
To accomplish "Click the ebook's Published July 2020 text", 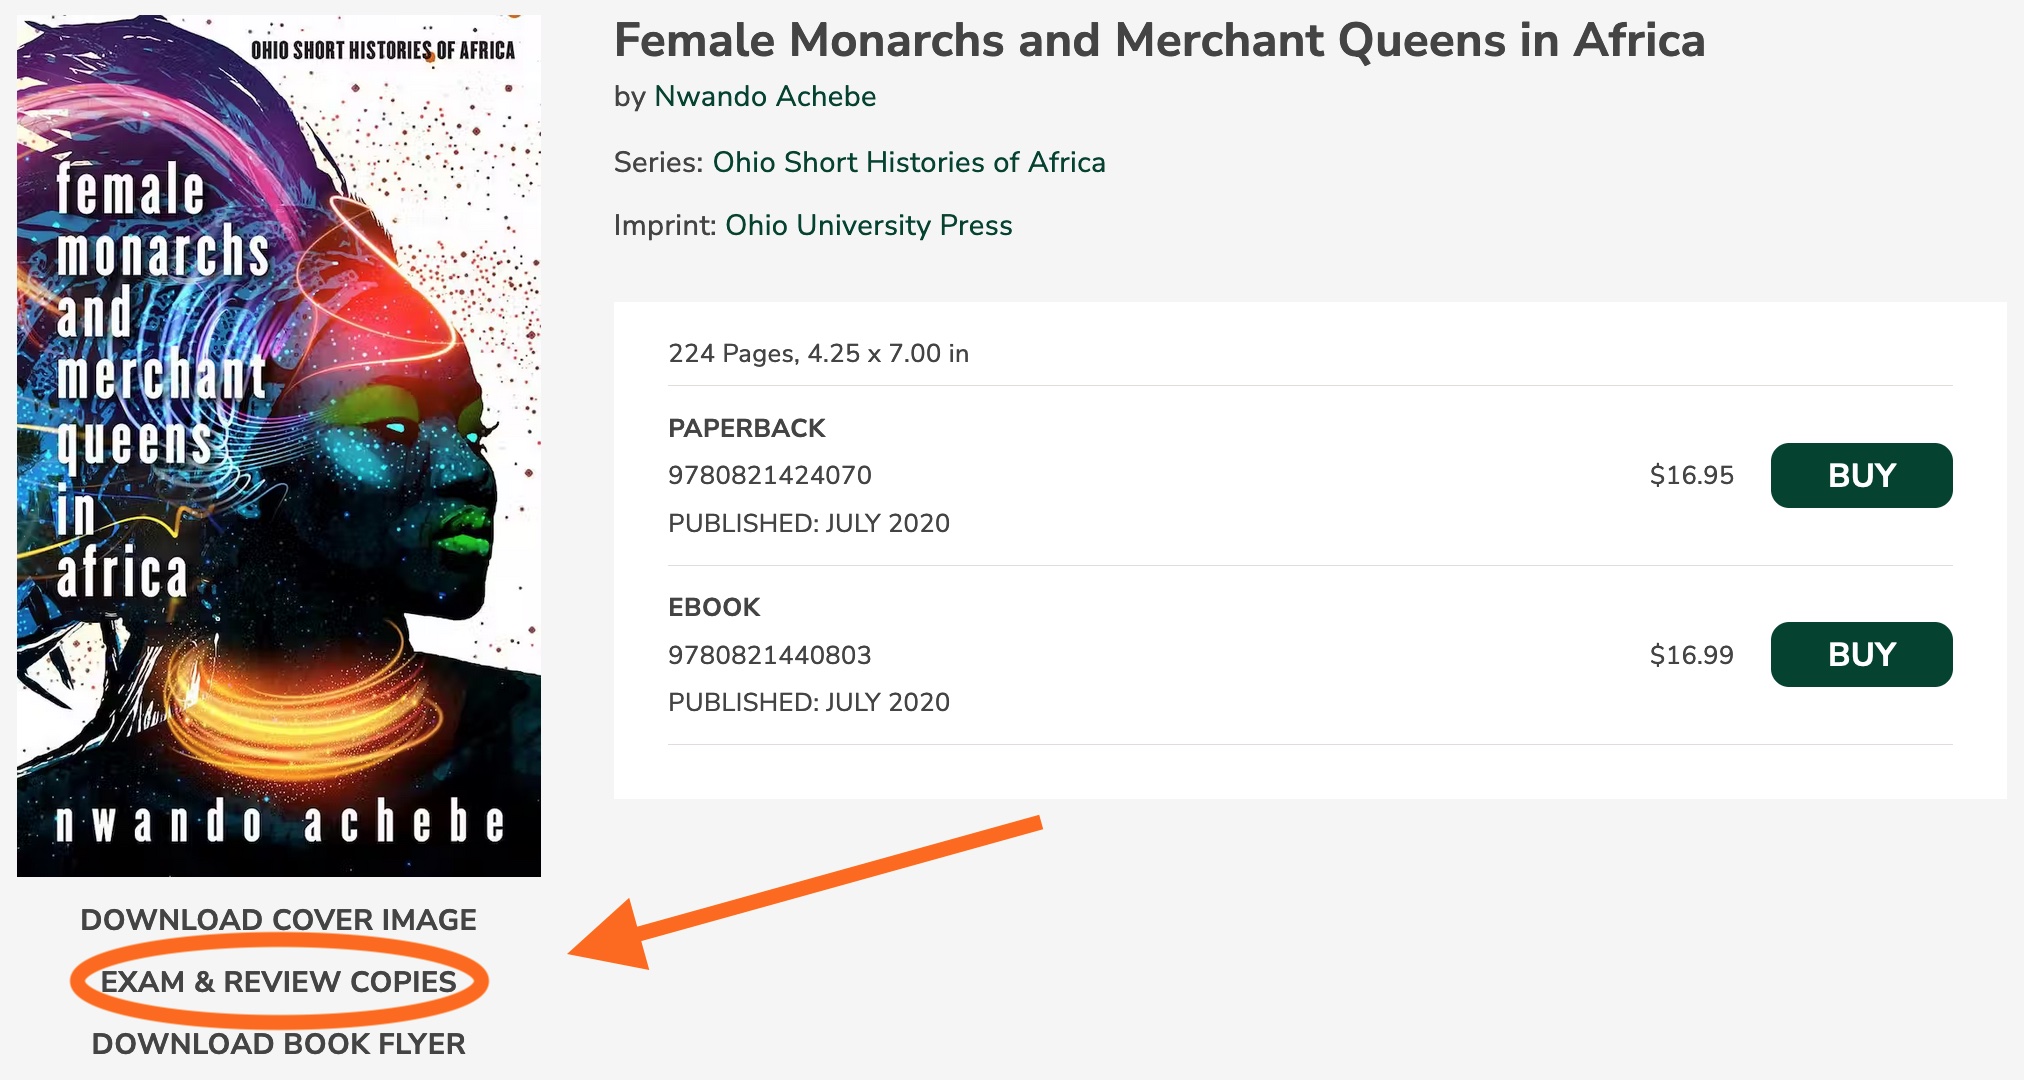I will pos(809,702).
